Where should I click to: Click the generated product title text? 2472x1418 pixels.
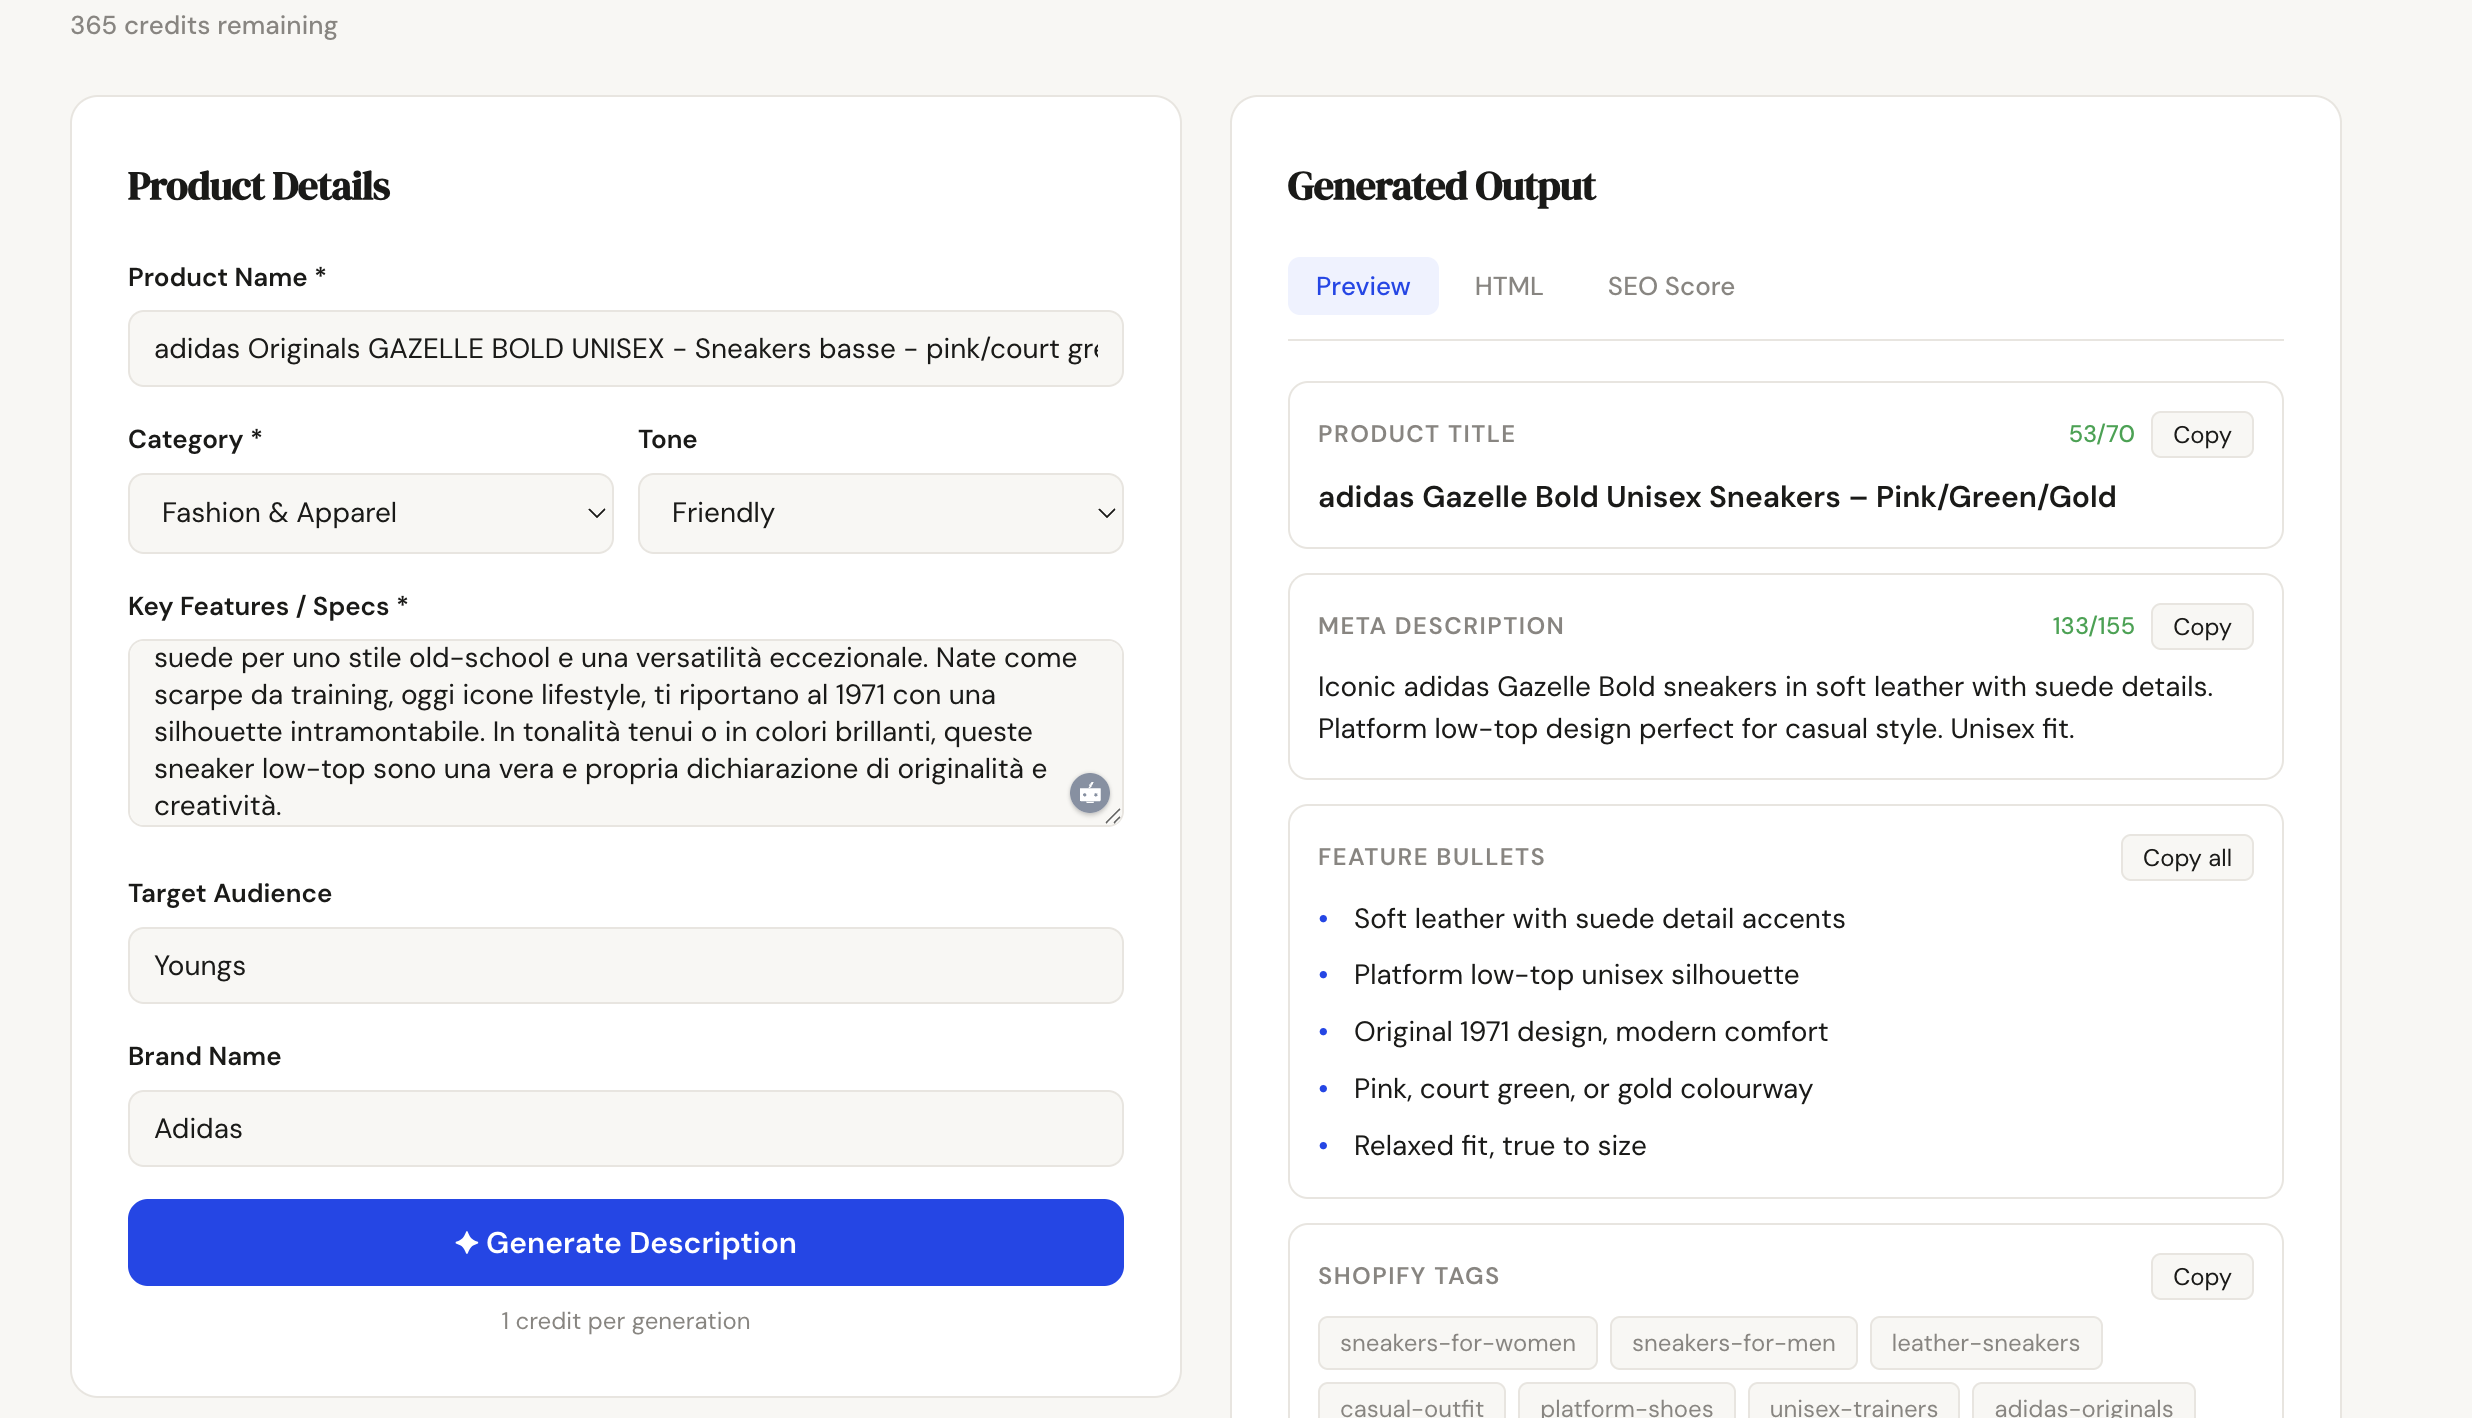(1716, 497)
